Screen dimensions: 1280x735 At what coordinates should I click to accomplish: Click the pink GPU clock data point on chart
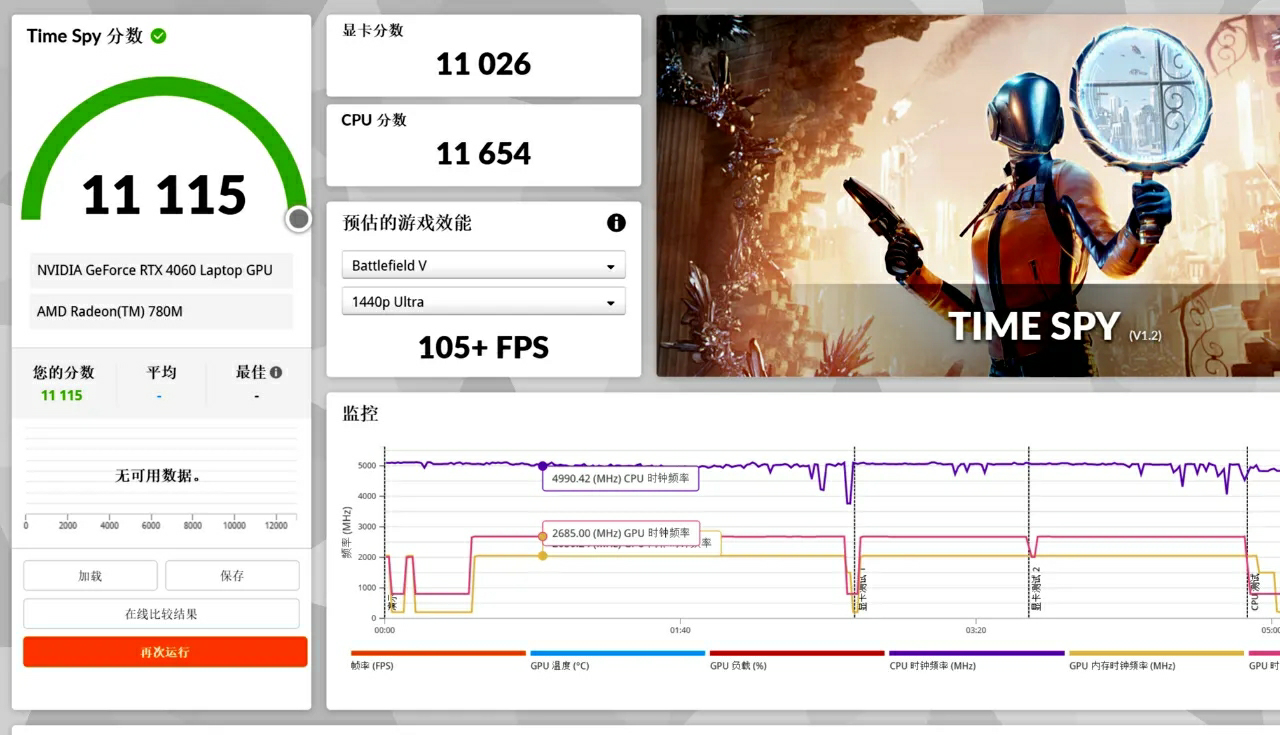(543, 537)
